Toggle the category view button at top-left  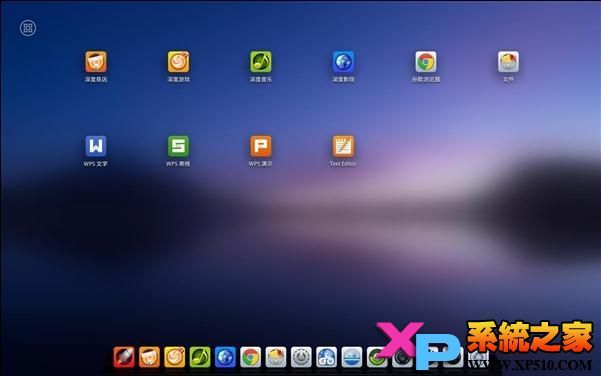click(x=28, y=28)
